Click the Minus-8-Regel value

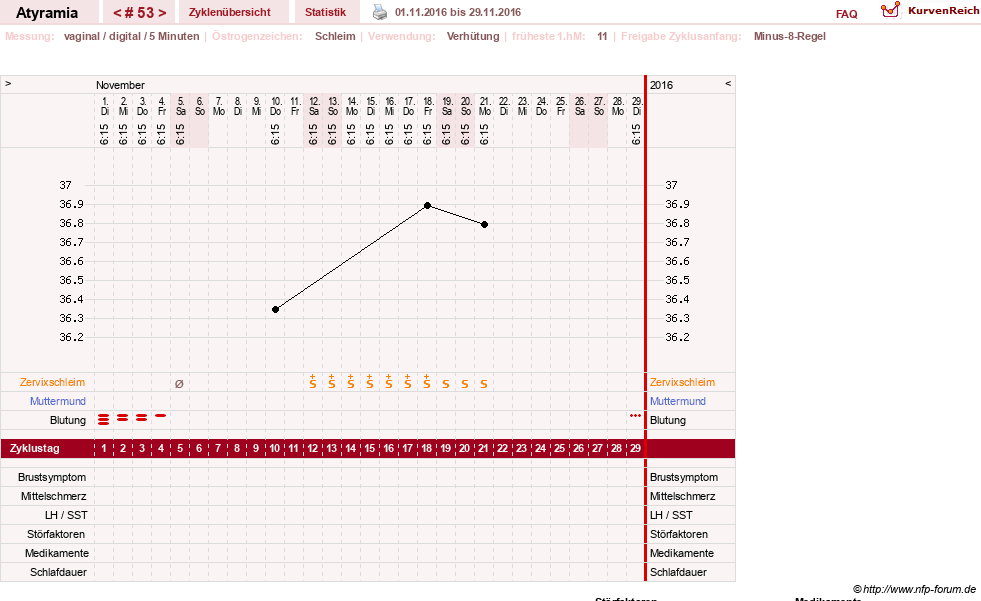pos(790,36)
